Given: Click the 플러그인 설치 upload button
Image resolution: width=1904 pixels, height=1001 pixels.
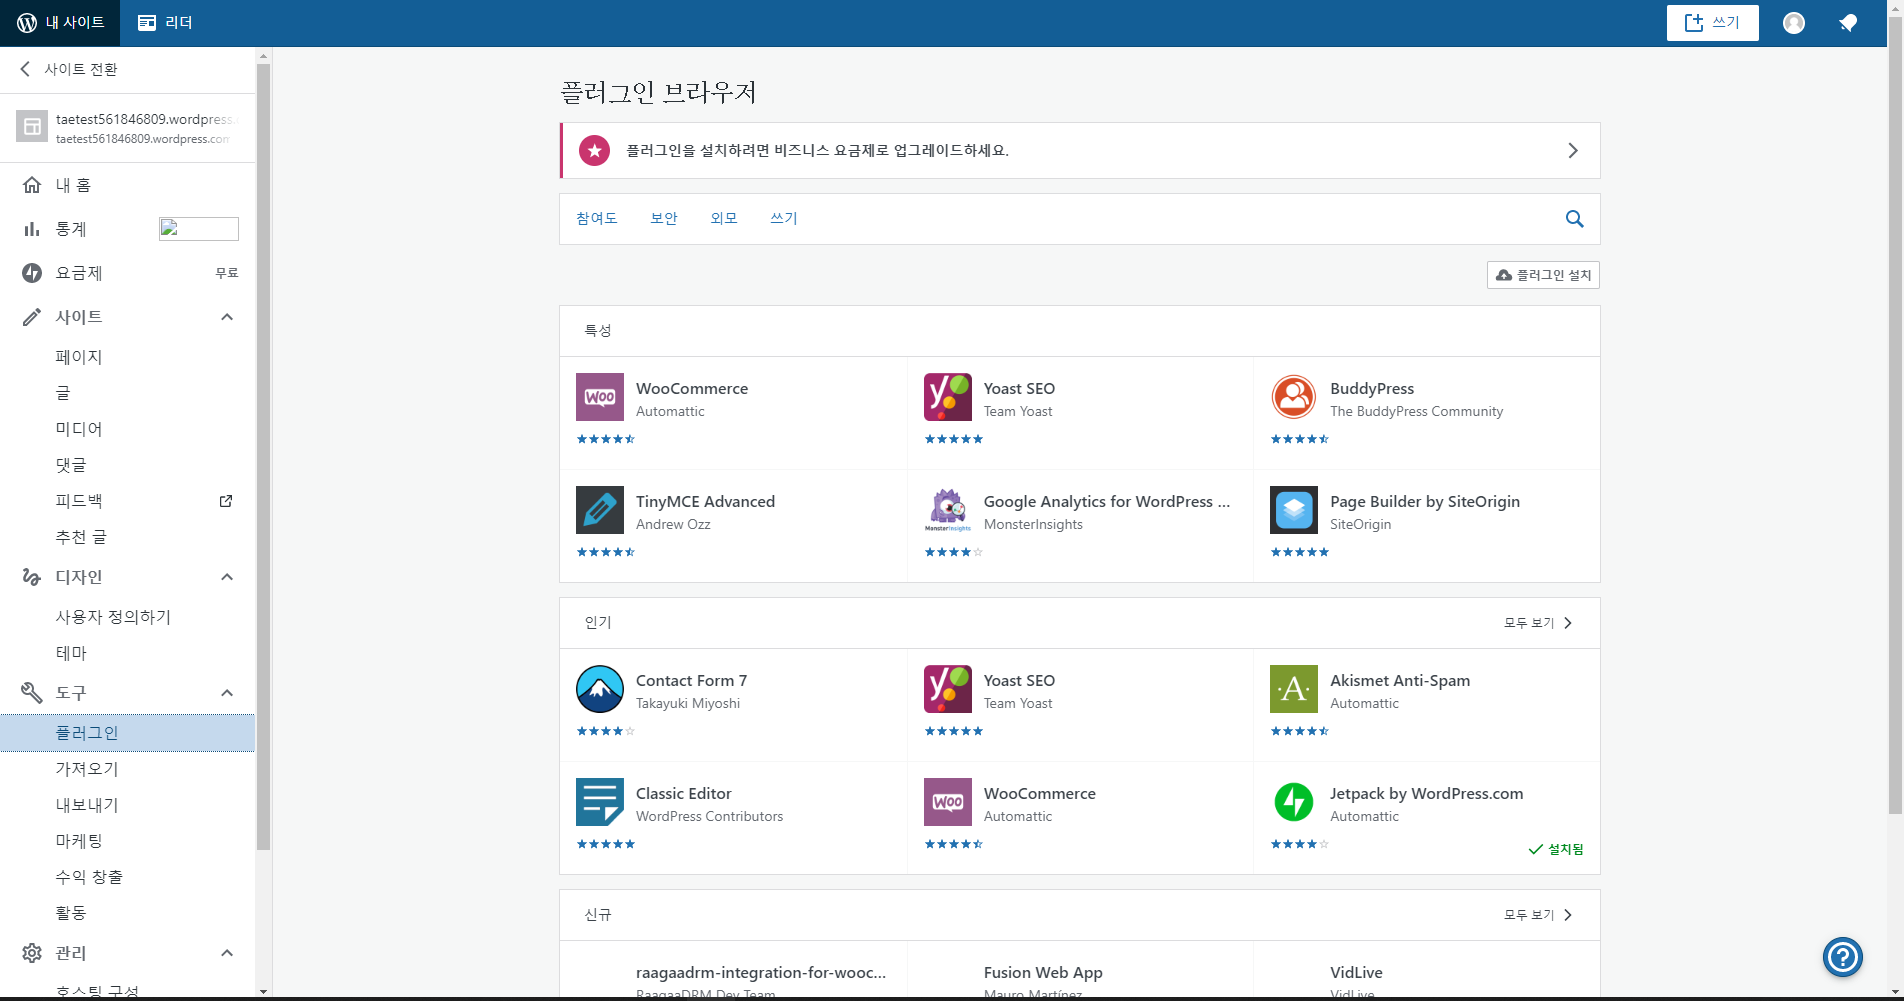Looking at the screenshot, I should click(x=1543, y=275).
